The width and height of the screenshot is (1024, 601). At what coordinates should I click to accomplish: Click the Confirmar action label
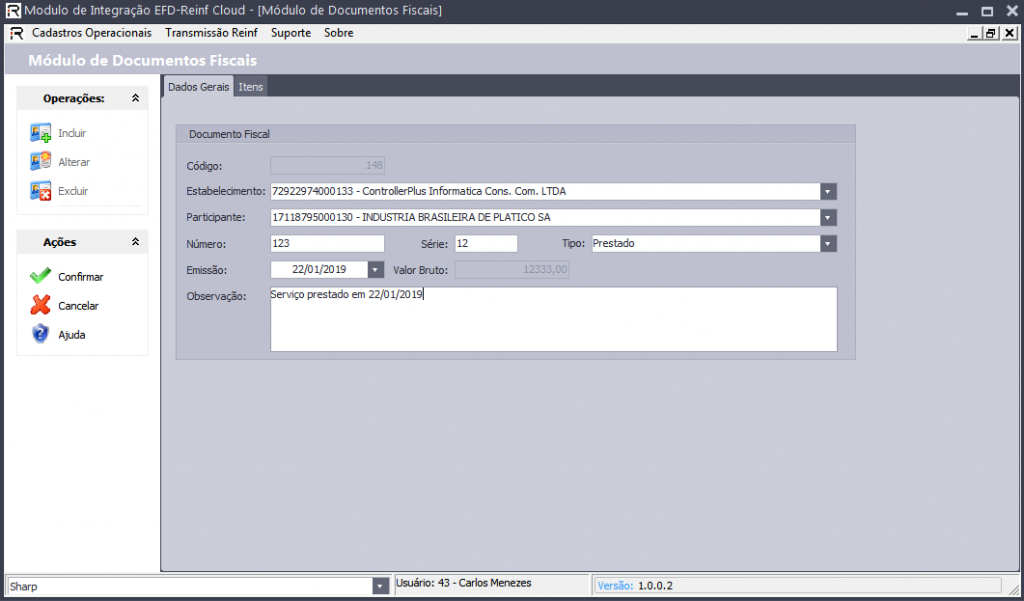click(x=80, y=277)
